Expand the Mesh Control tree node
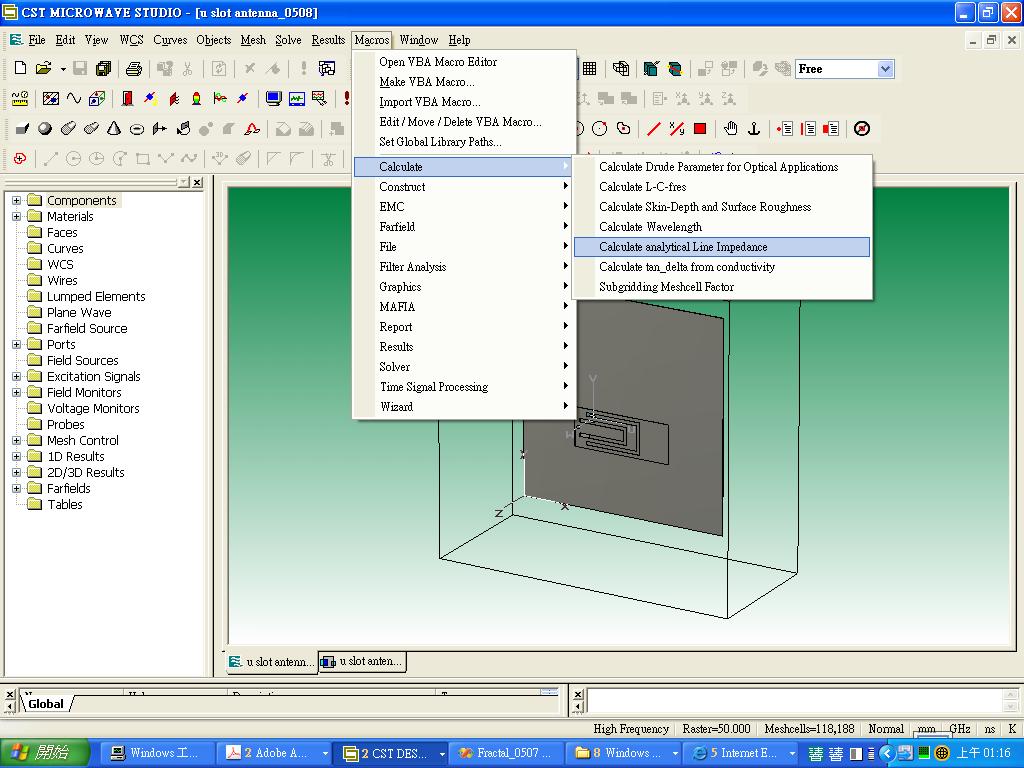The width and height of the screenshot is (1024, 768). tap(16, 440)
